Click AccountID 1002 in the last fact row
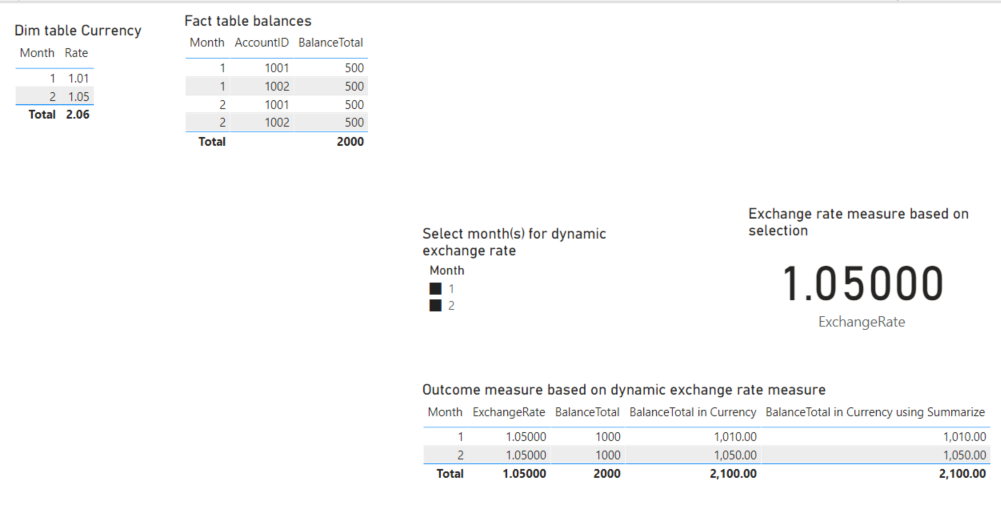The image size is (1001, 510). point(277,123)
